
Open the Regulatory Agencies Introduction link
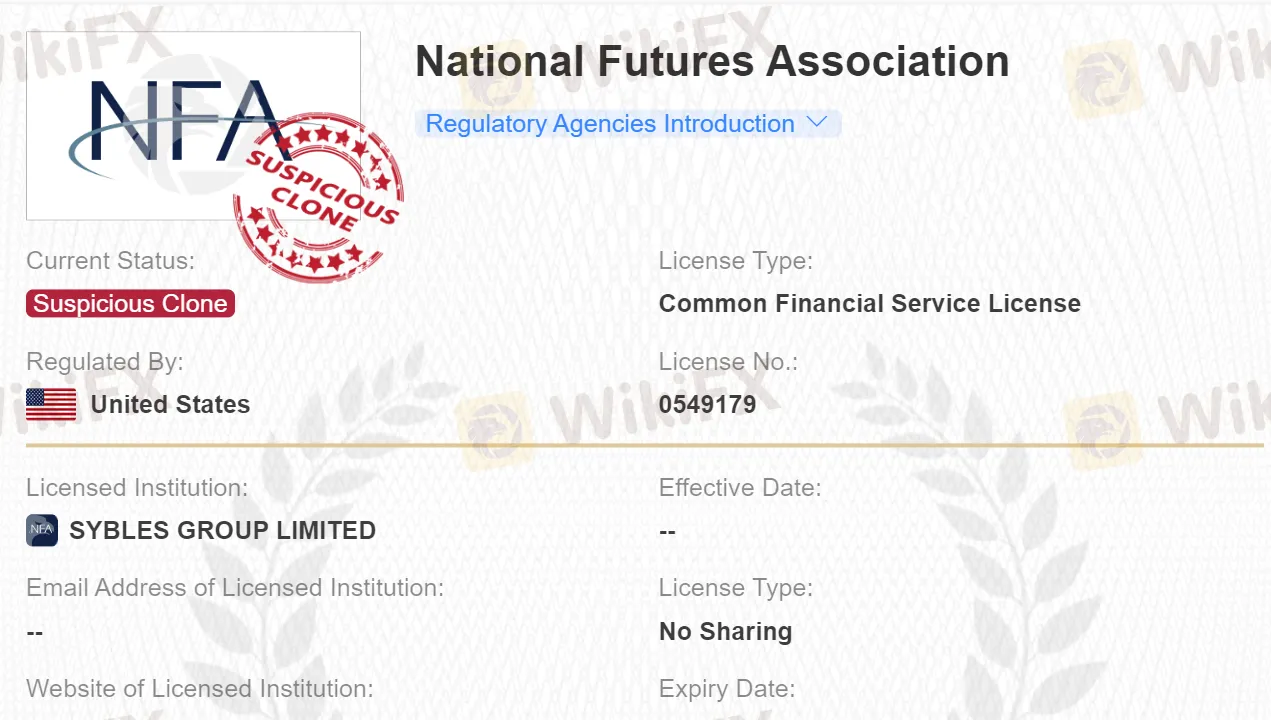(609, 124)
